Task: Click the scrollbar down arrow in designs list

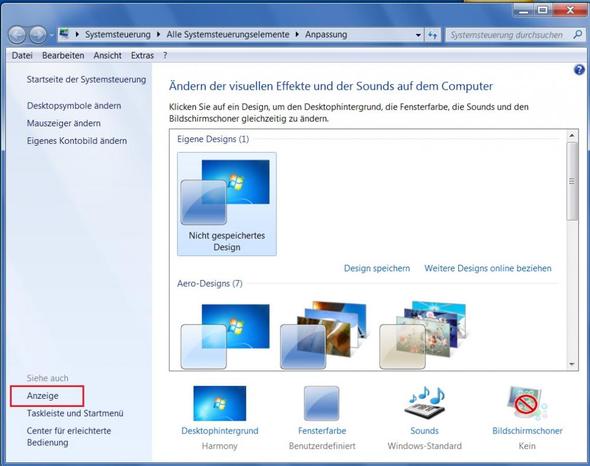Action: 572,364
